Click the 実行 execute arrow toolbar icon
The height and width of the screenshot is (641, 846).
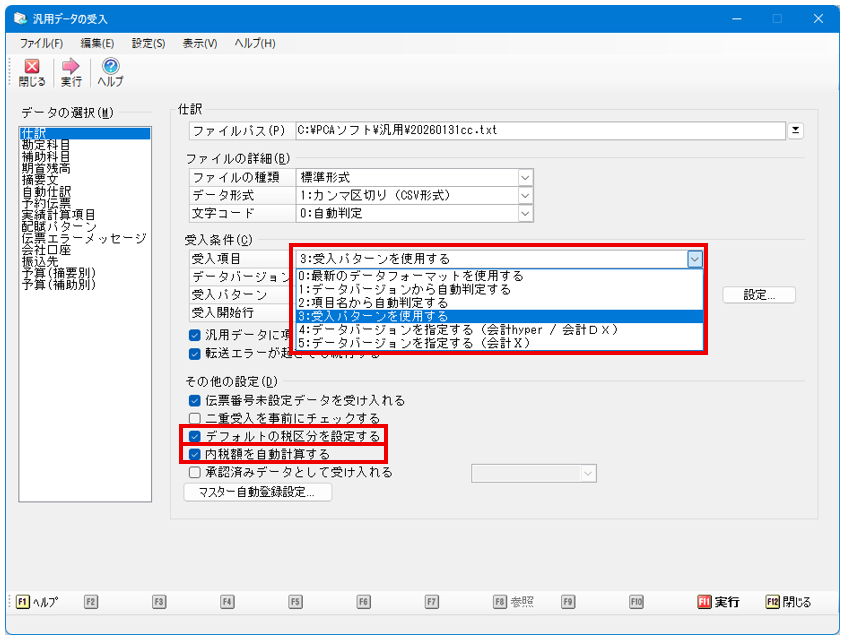point(71,67)
